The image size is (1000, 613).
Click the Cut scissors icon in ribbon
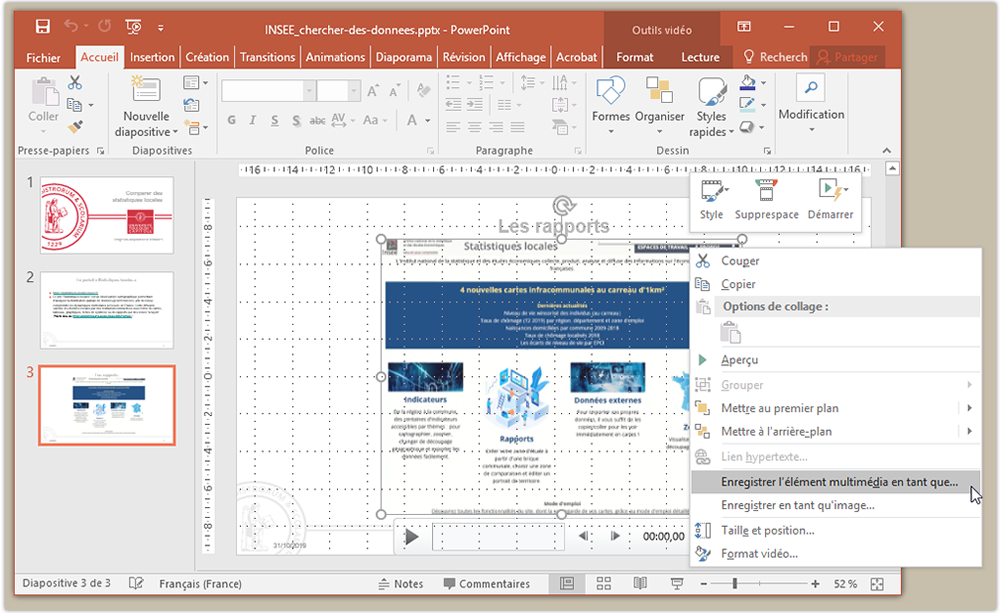tap(75, 83)
